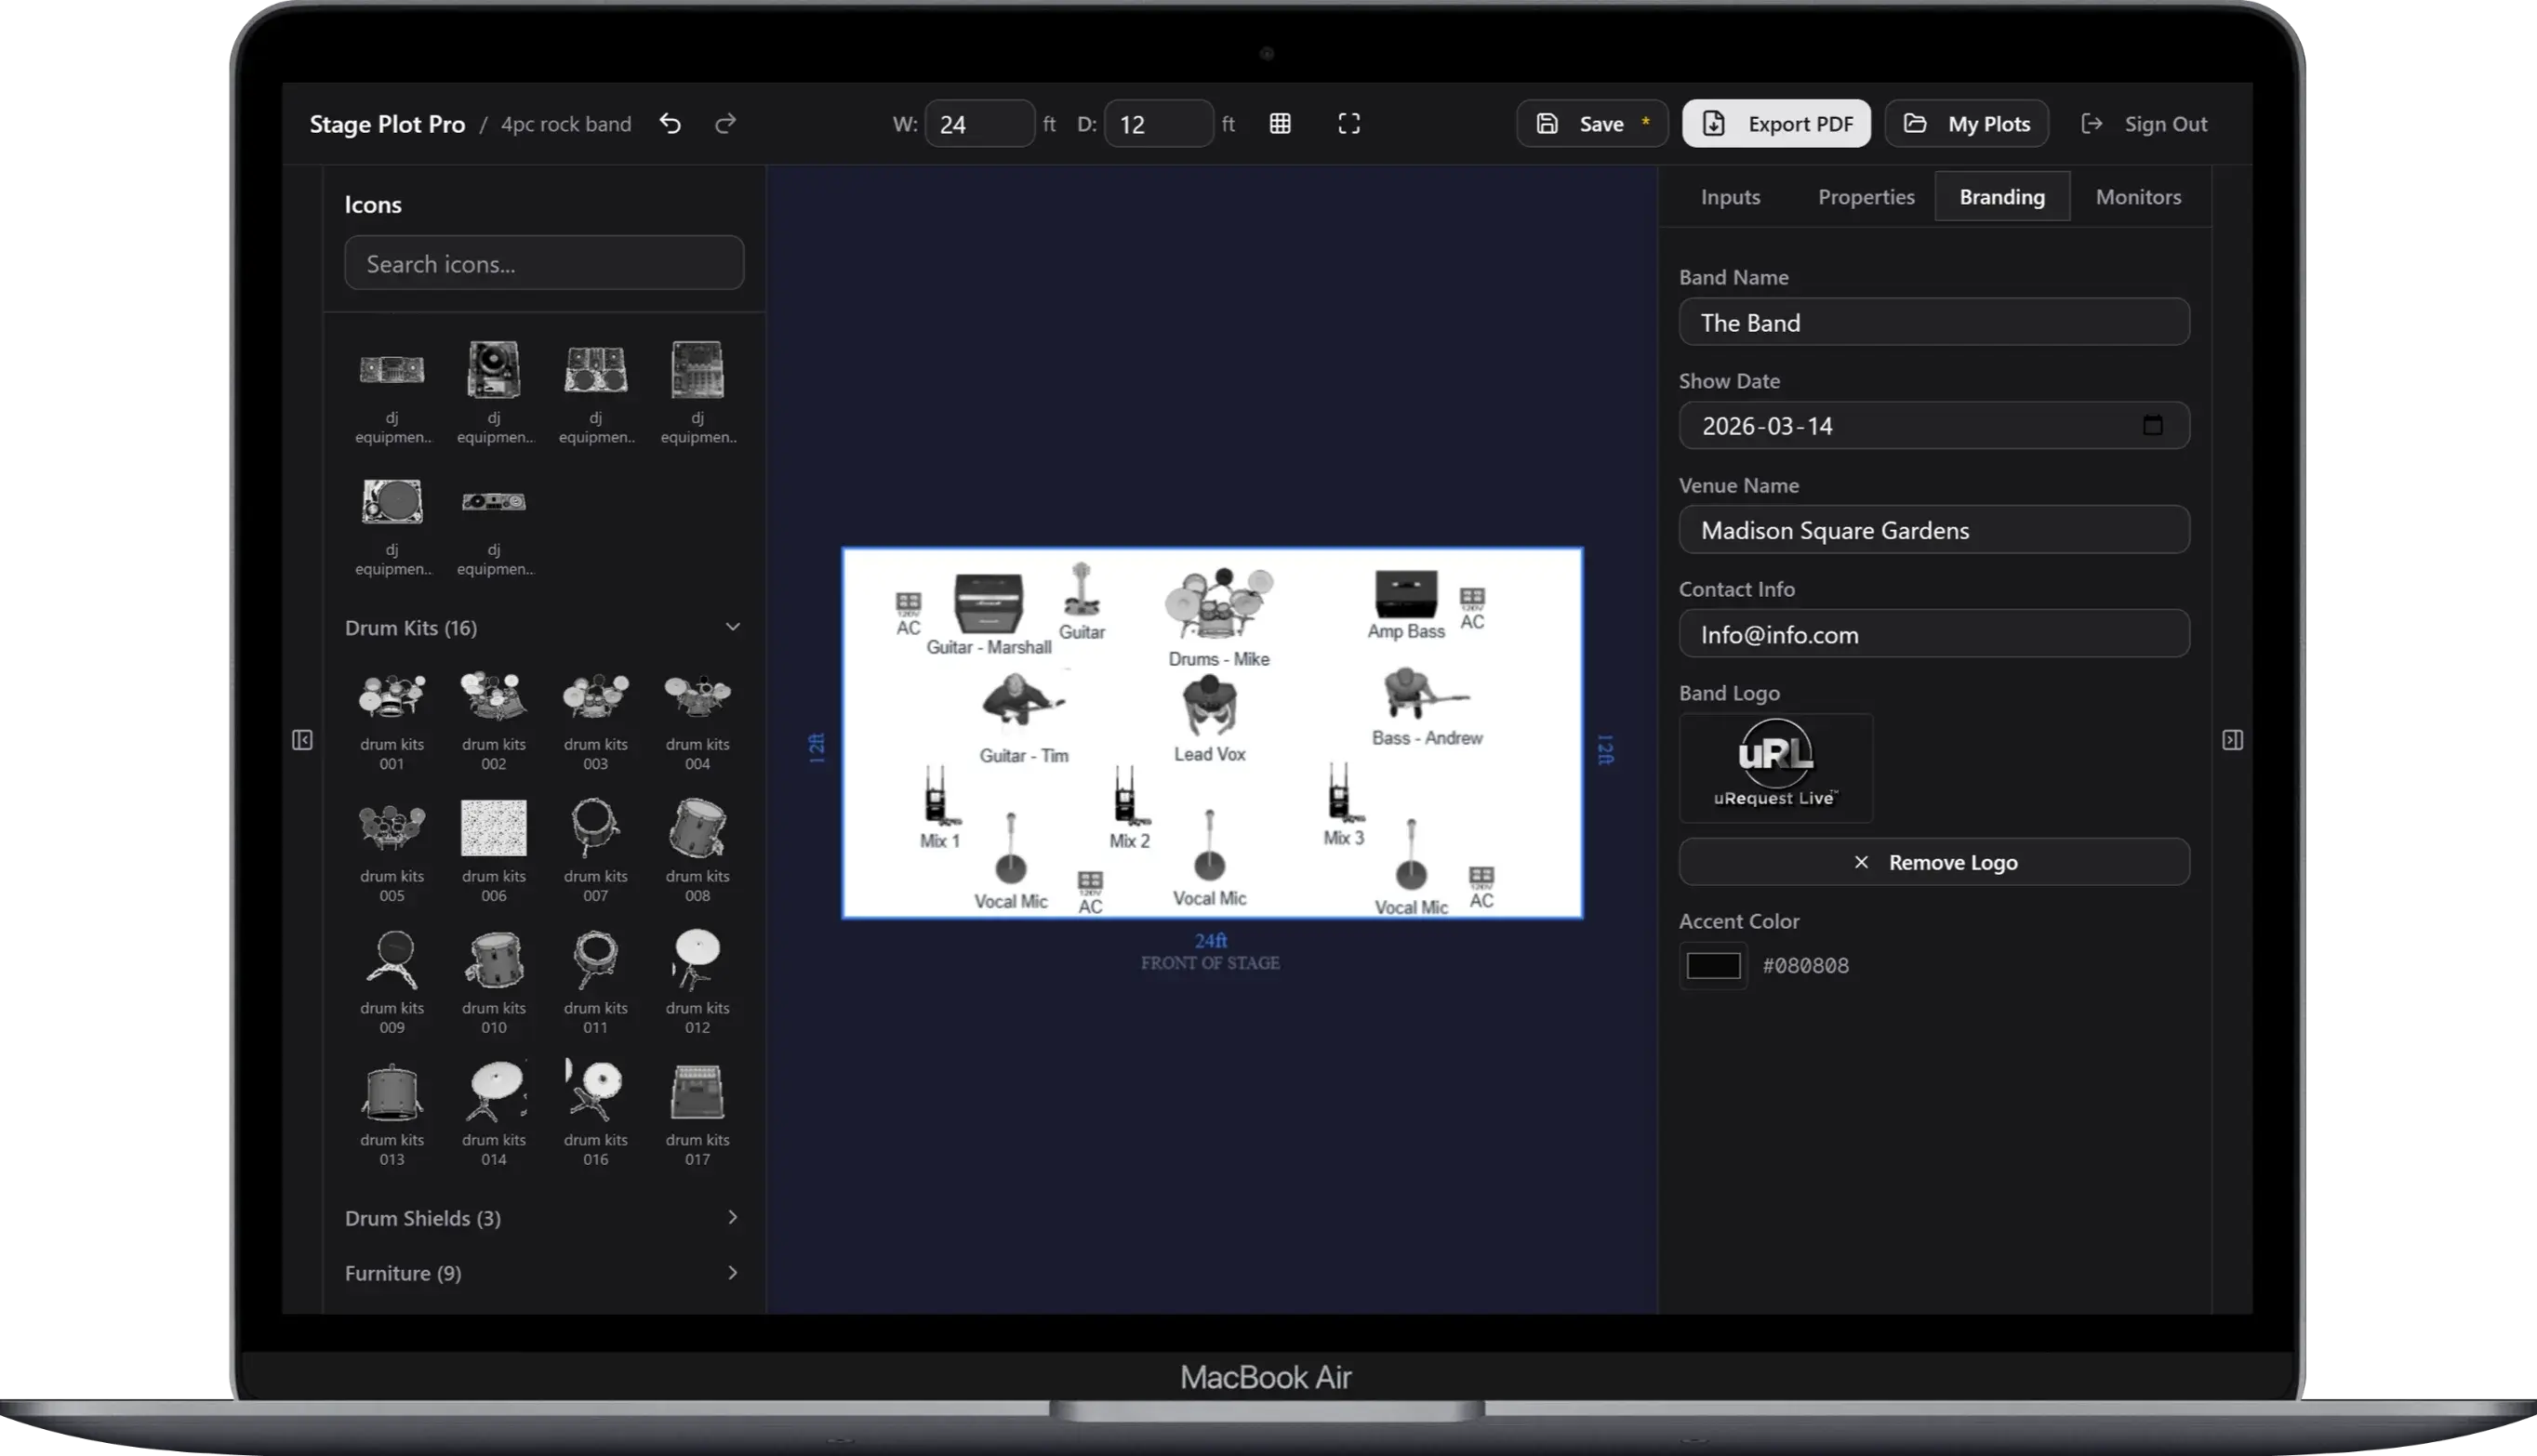Open the calendar picker for Show Date
This screenshot has width=2537, height=1456.
(2154, 425)
